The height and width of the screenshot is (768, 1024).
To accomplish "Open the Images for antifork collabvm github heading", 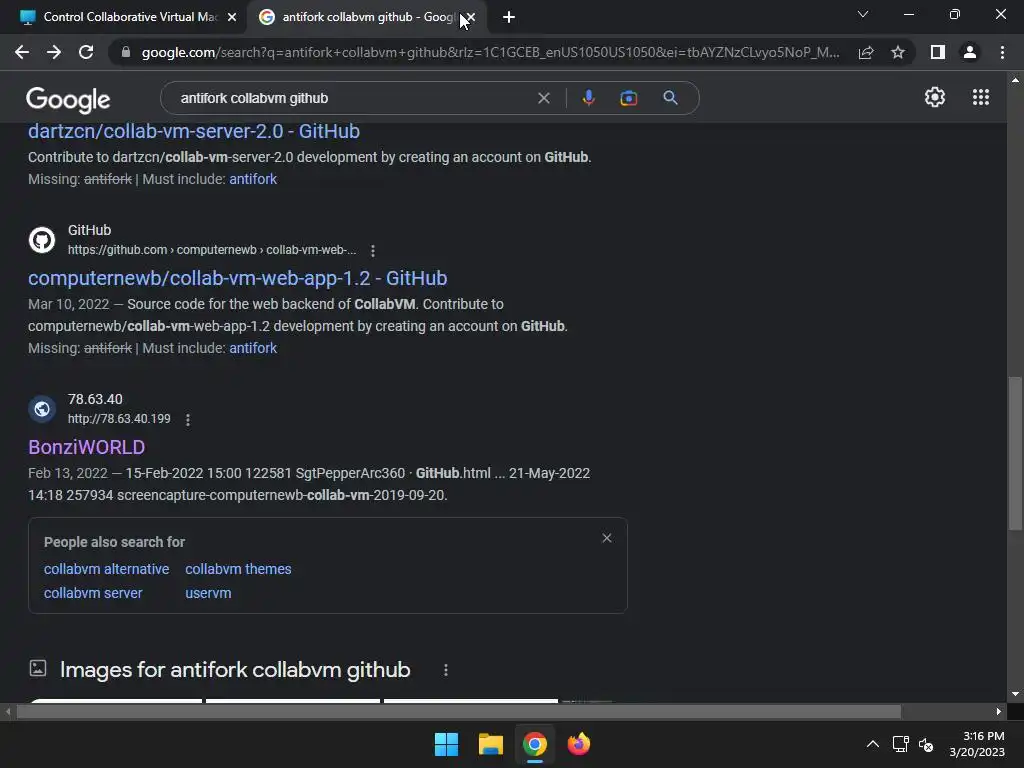I will coord(235,670).
